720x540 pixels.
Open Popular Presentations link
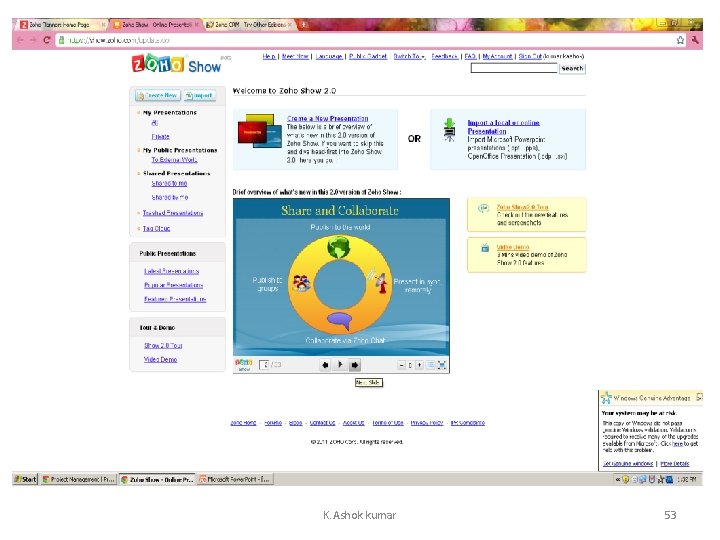pyautogui.click(x=173, y=285)
